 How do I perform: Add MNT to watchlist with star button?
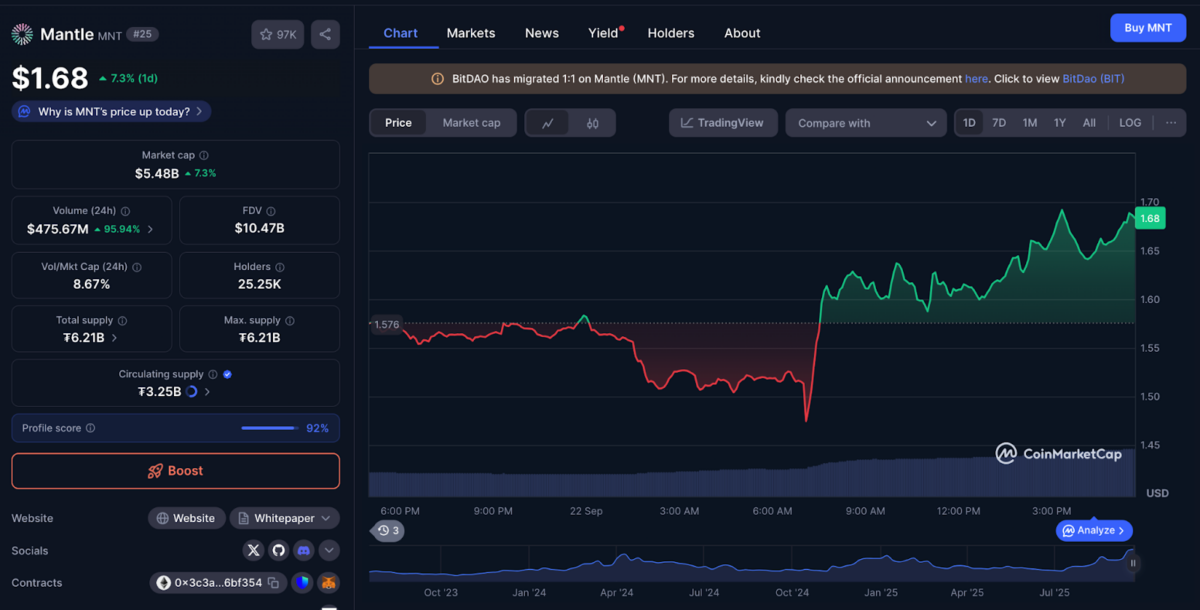(x=278, y=34)
